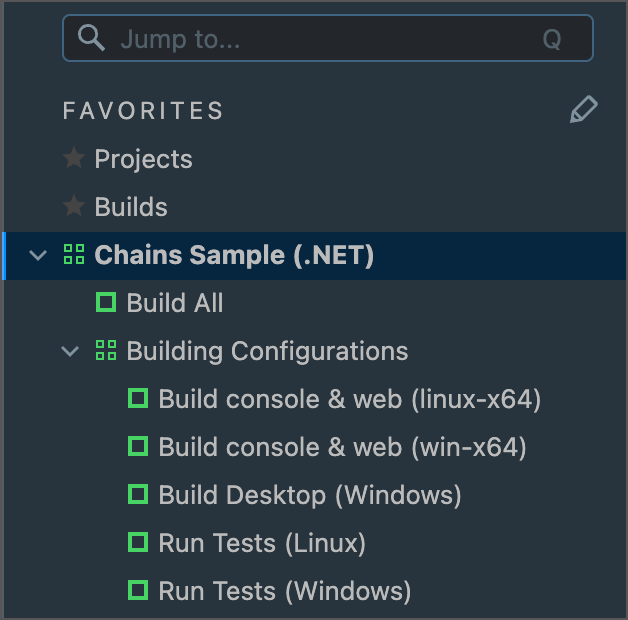The width and height of the screenshot is (628, 620).
Task: Collapse the Building Configurations subproject
Action: [71, 351]
